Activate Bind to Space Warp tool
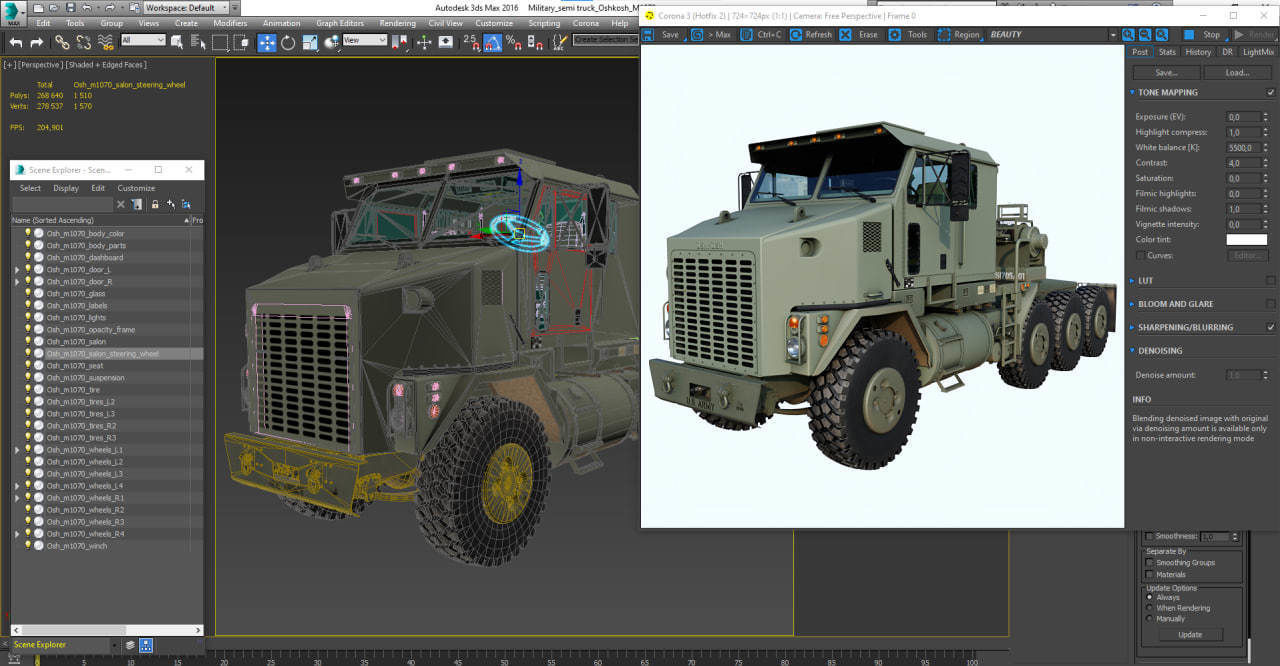Viewport: 1280px width, 666px height. (x=105, y=42)
